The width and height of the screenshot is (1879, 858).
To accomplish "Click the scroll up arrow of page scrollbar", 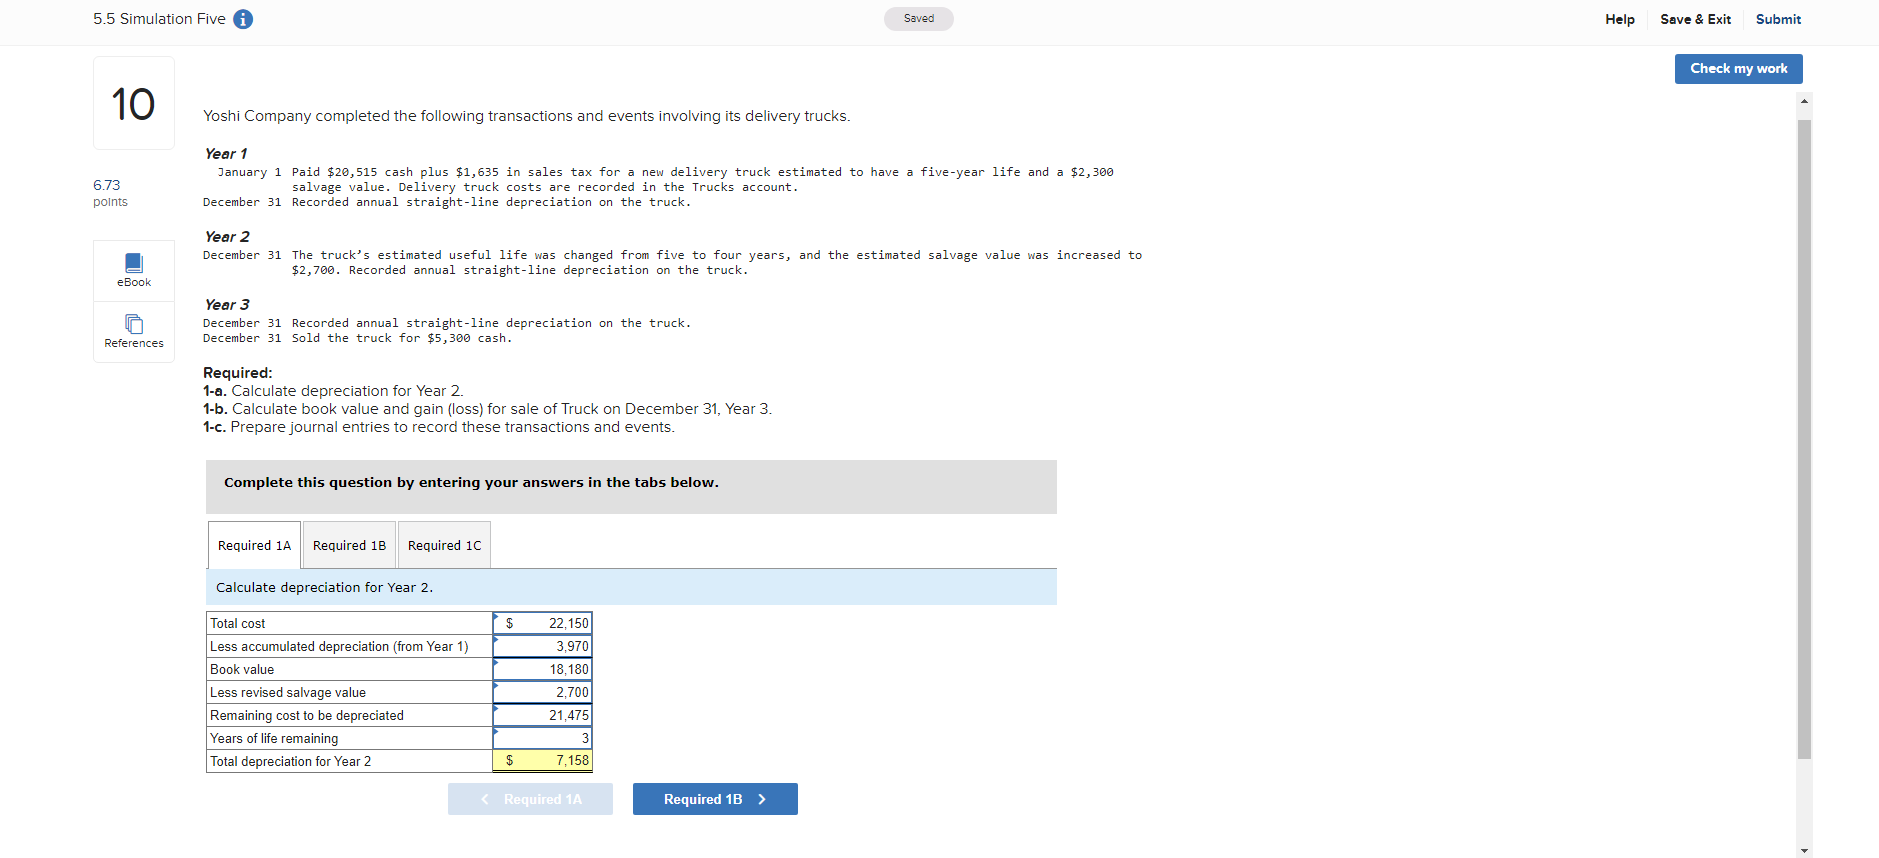I will click(1804, 101).
